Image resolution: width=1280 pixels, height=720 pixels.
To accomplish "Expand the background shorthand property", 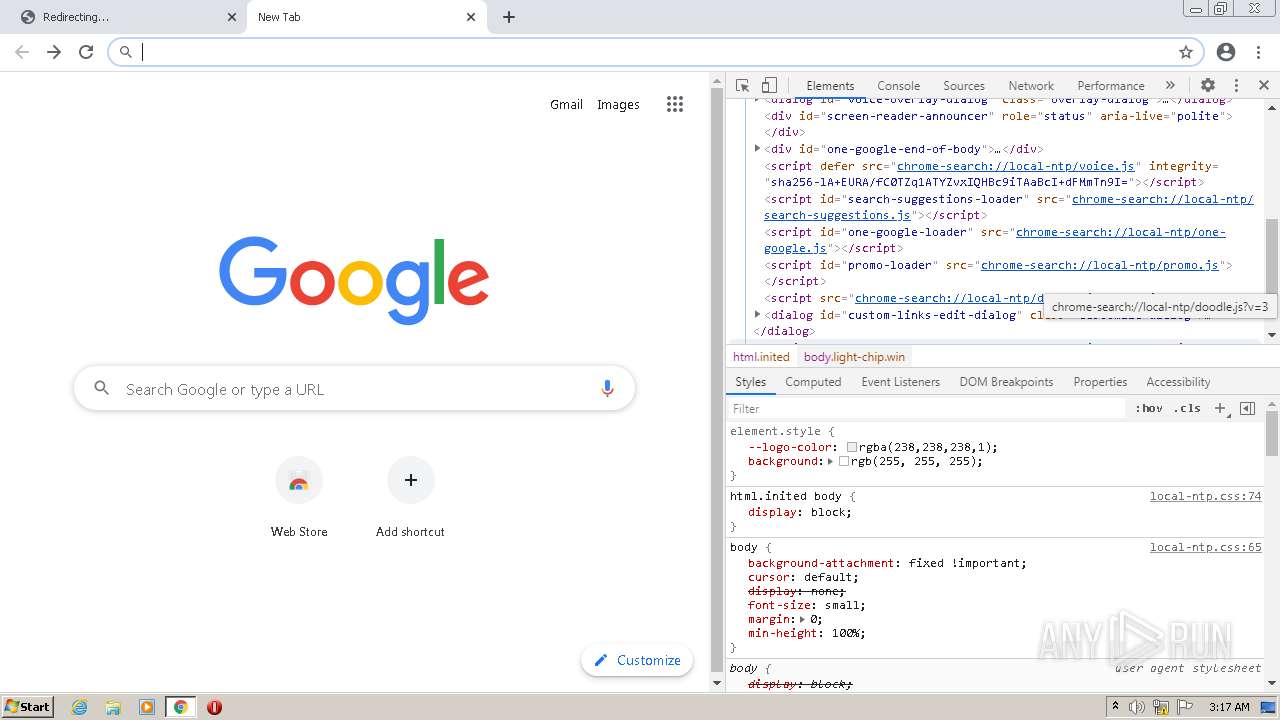I will point(831,461).
